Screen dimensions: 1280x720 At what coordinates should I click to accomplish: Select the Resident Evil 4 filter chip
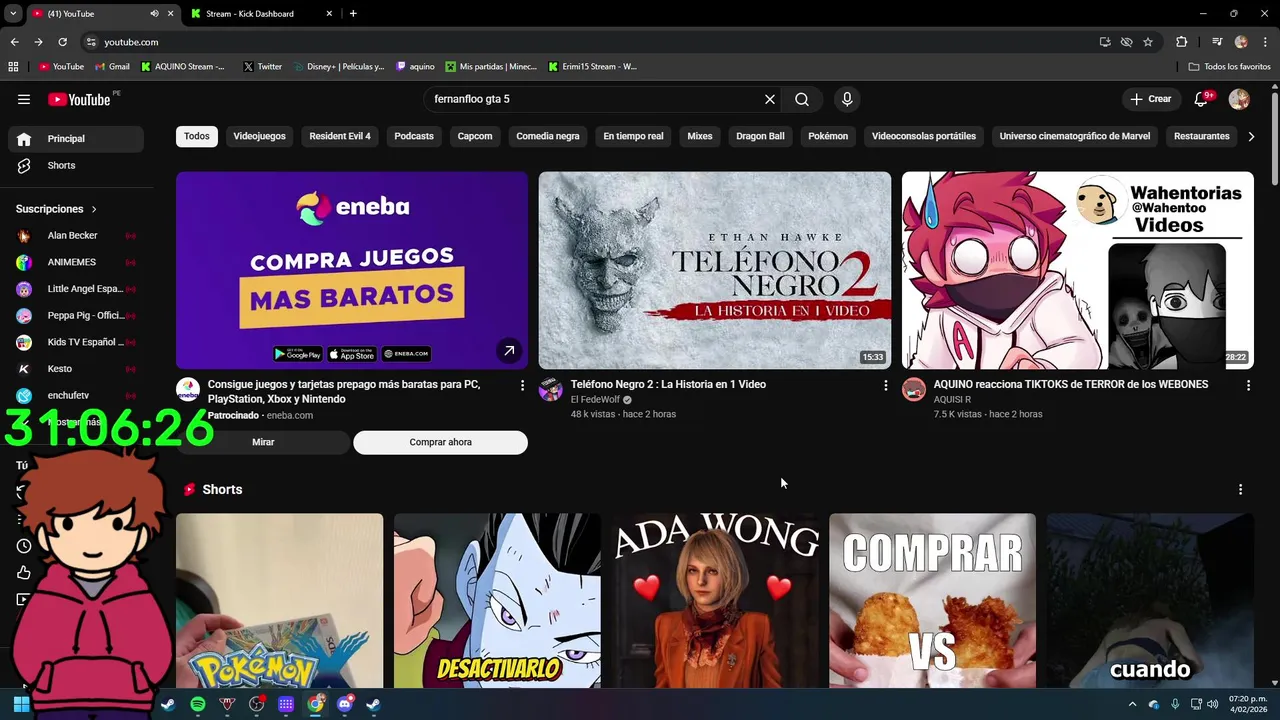tap(340, 136)
